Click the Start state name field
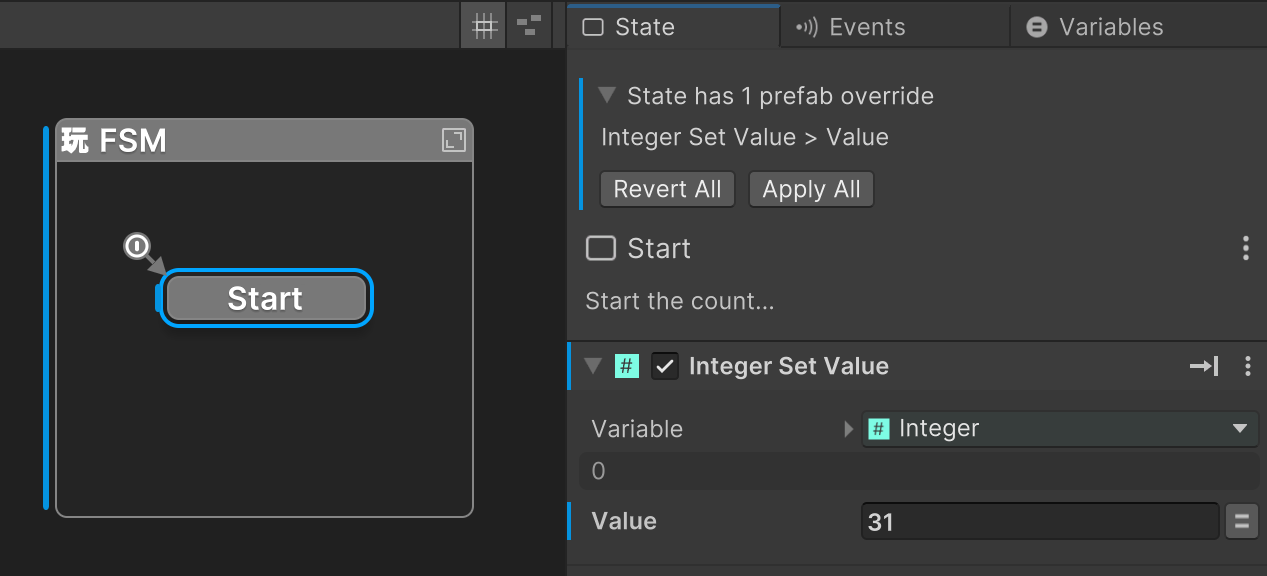 coord(659,248)
